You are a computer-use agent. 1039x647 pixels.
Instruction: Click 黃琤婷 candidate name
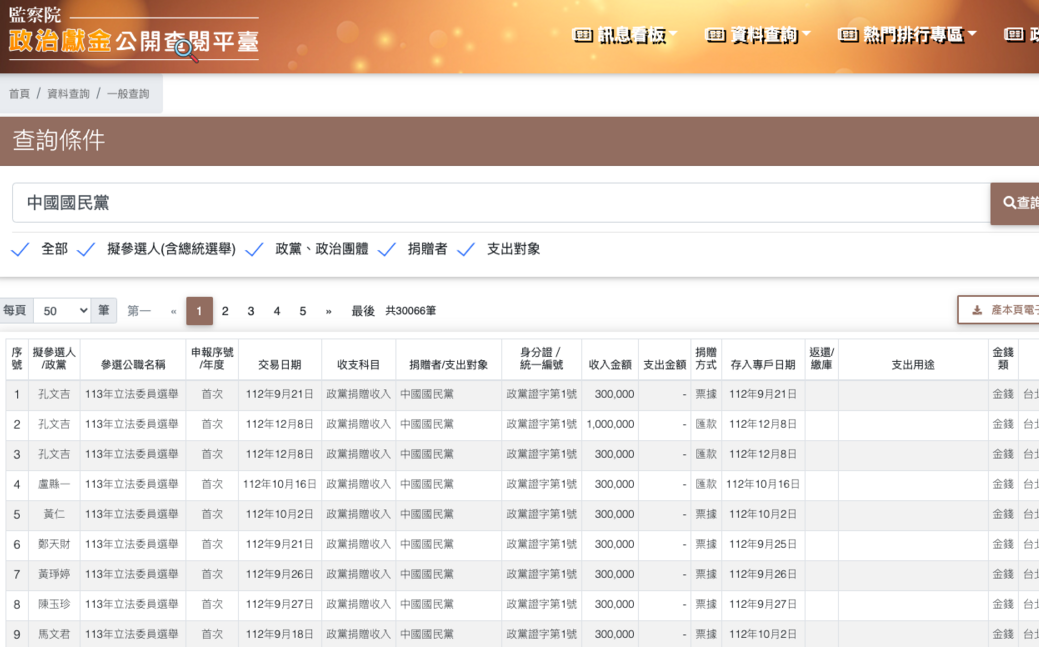[x=54, y=575]
